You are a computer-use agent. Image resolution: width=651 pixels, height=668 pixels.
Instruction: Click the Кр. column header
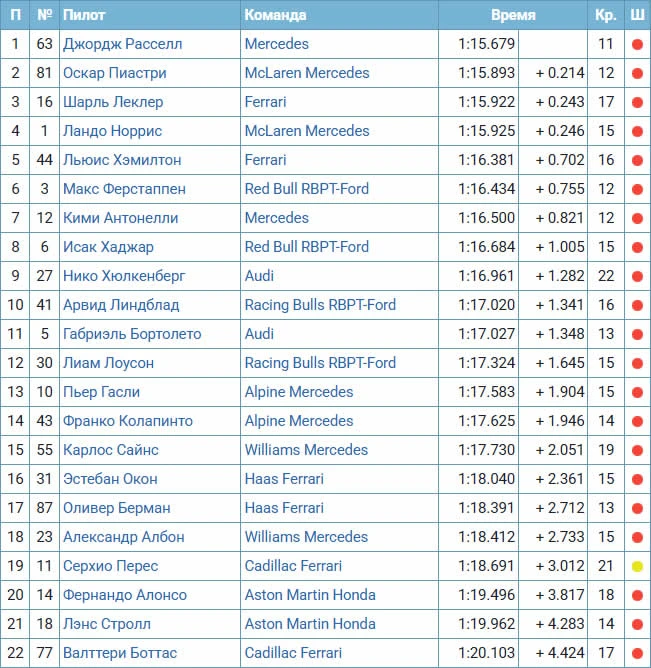click(606, 15)
